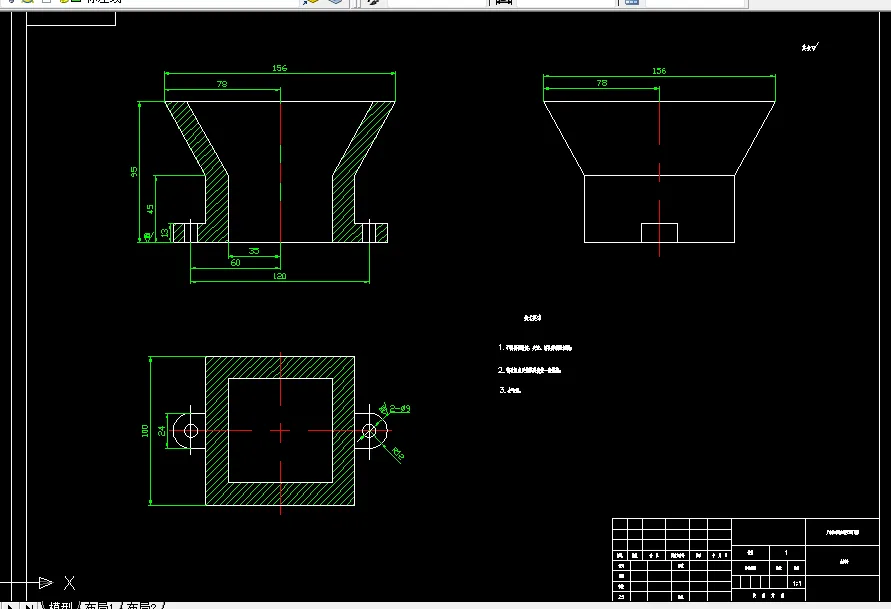Switch to the 模型 model tab
The width and height of the screenshot is (891, 609).
(x=60, y=606)
